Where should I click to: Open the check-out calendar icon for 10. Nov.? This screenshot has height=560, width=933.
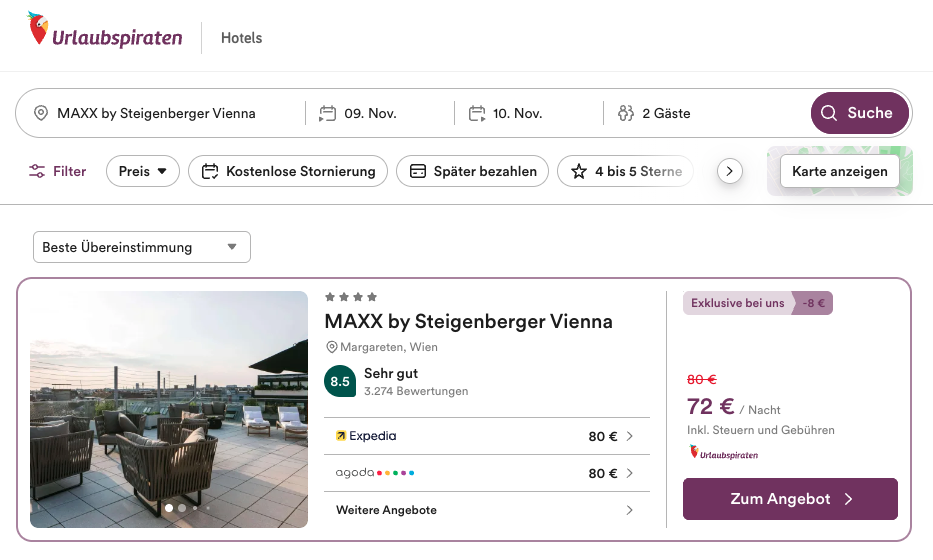click(476, 113)
